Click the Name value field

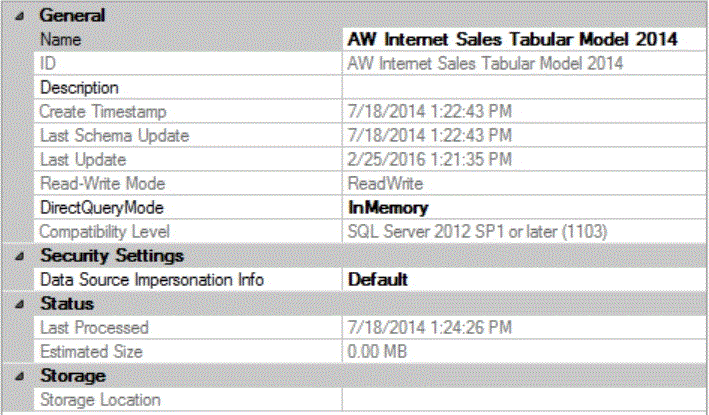coord(513,40)
